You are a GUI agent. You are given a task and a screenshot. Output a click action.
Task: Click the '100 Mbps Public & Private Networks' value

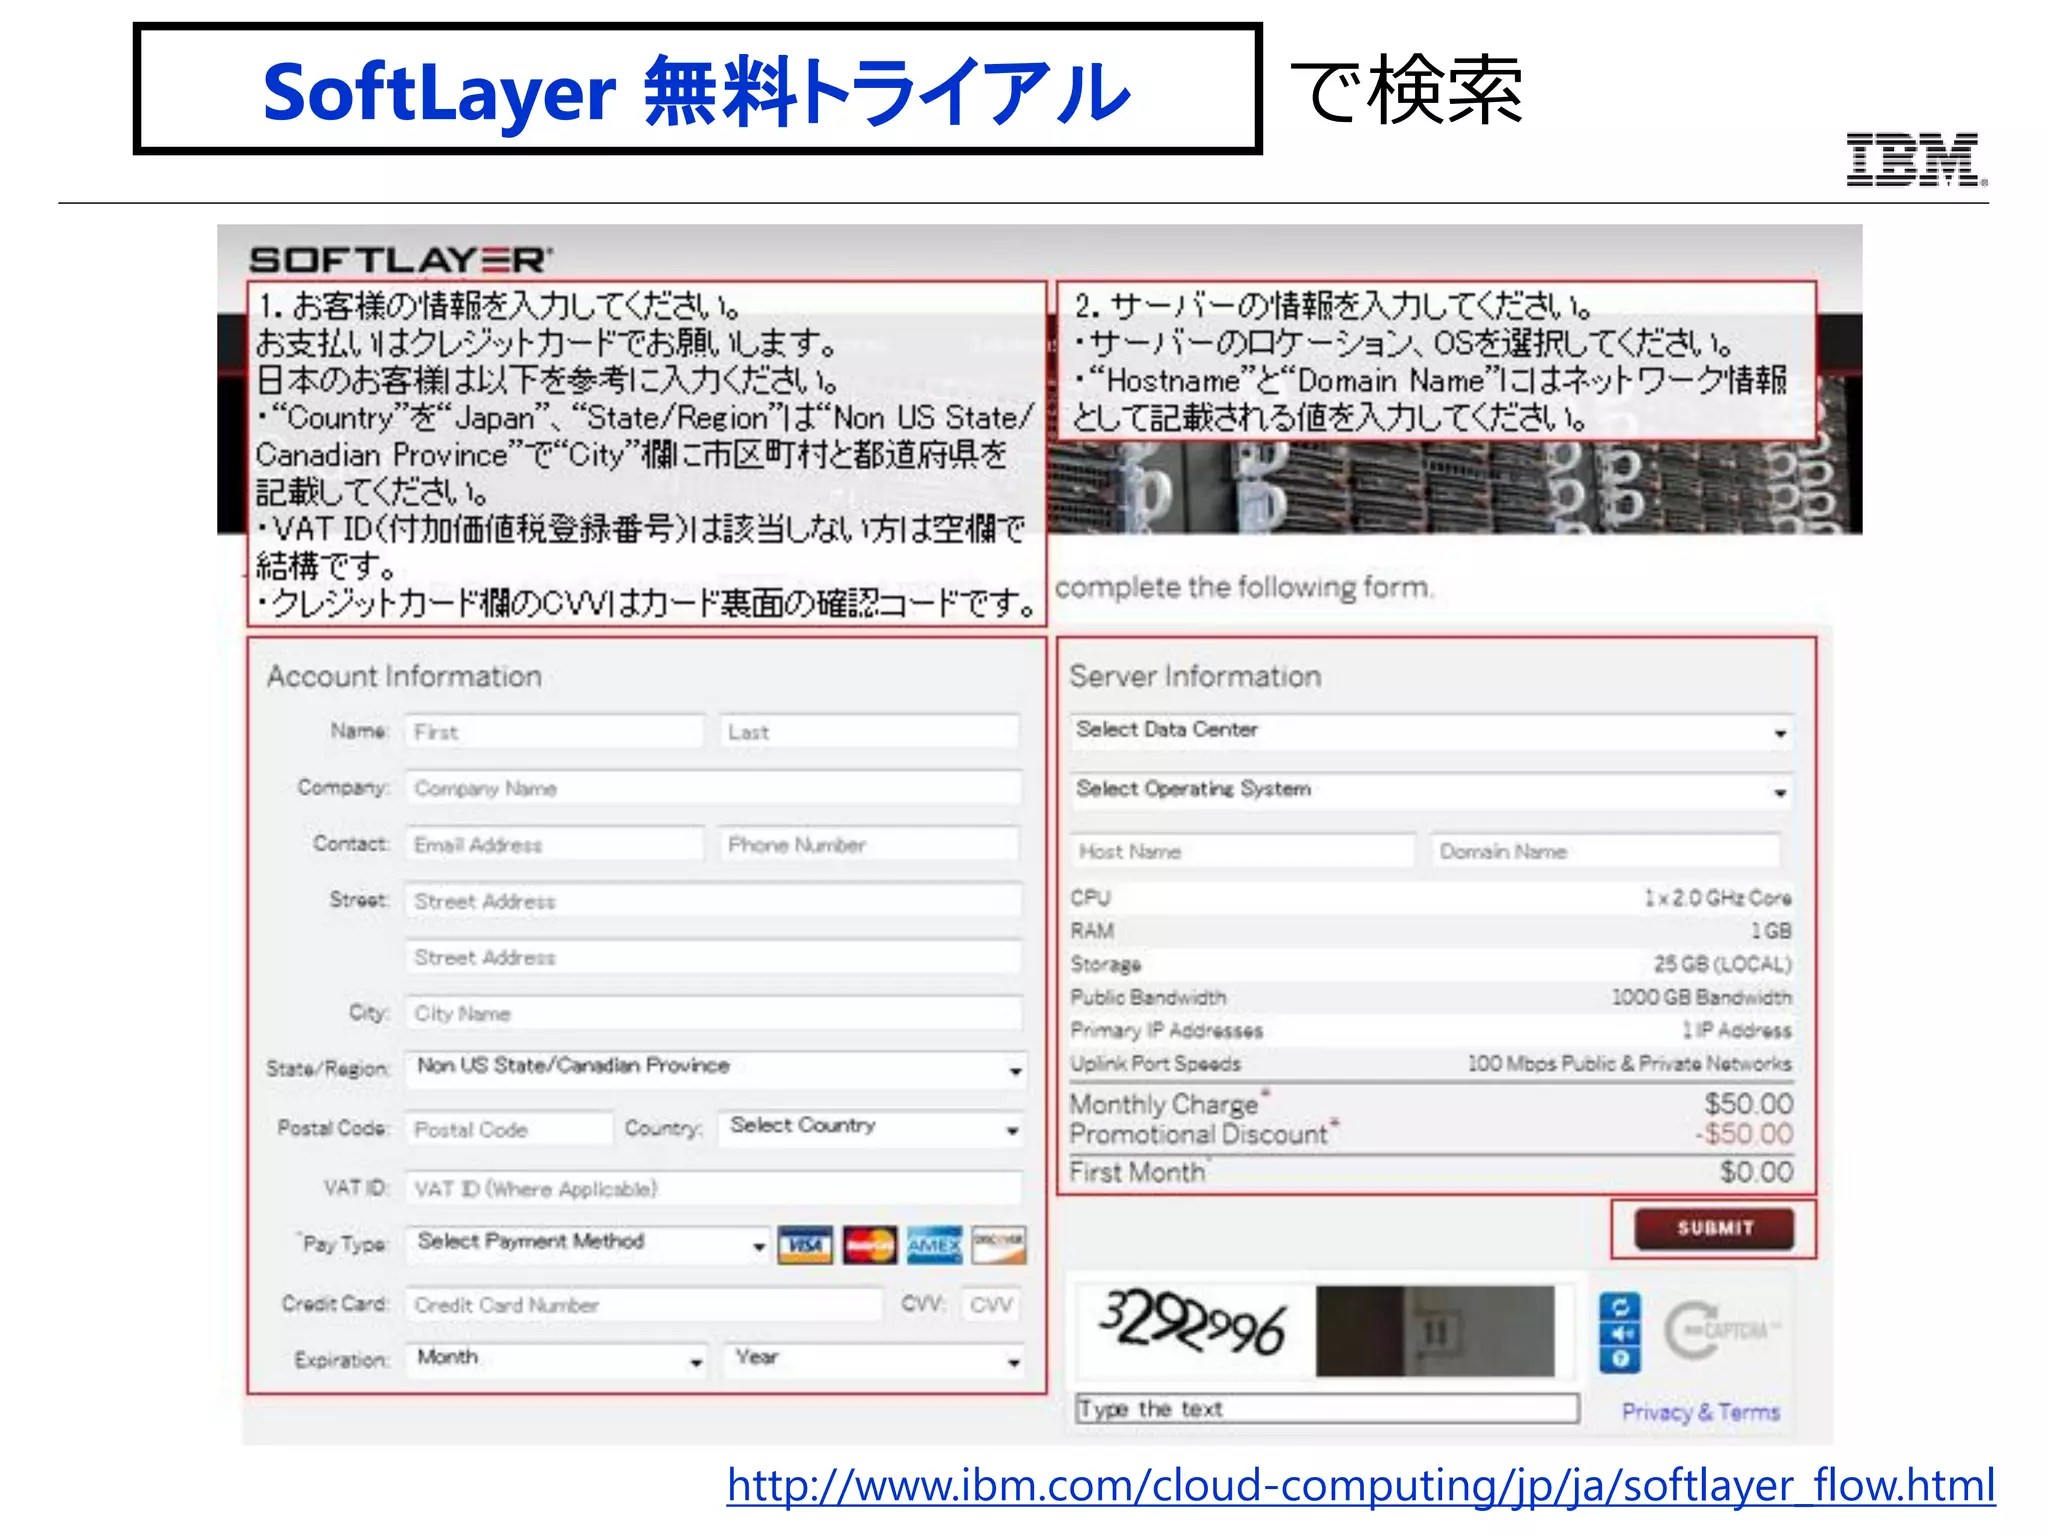1629,1063
